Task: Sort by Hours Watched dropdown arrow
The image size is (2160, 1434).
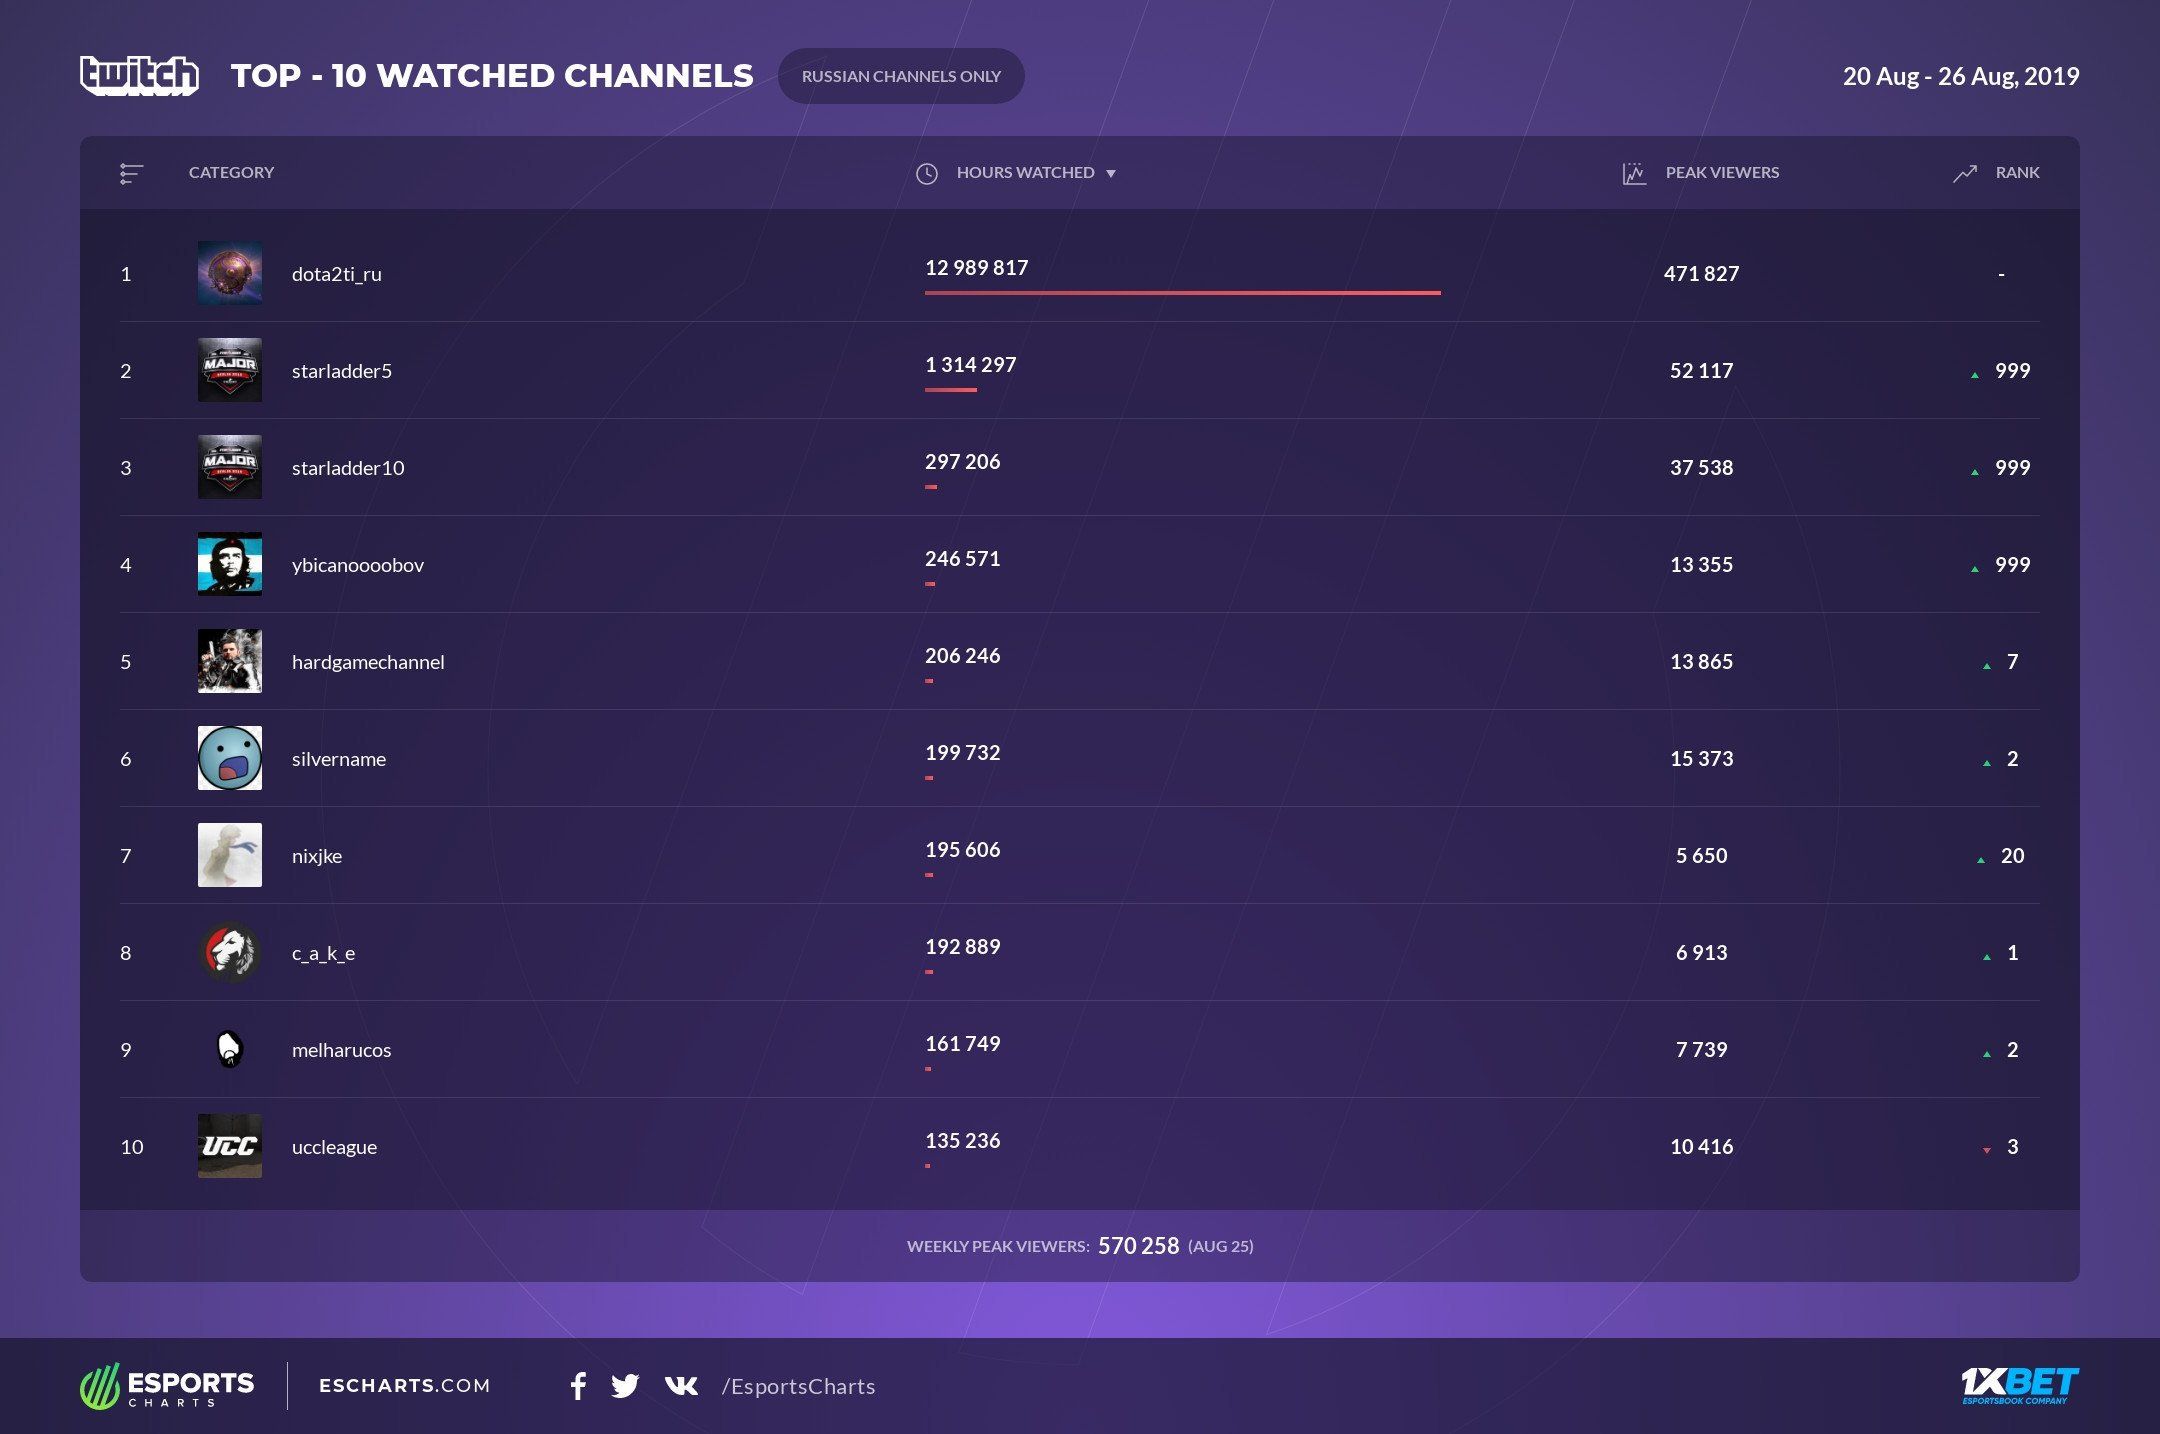Action: coord(1111,174)
